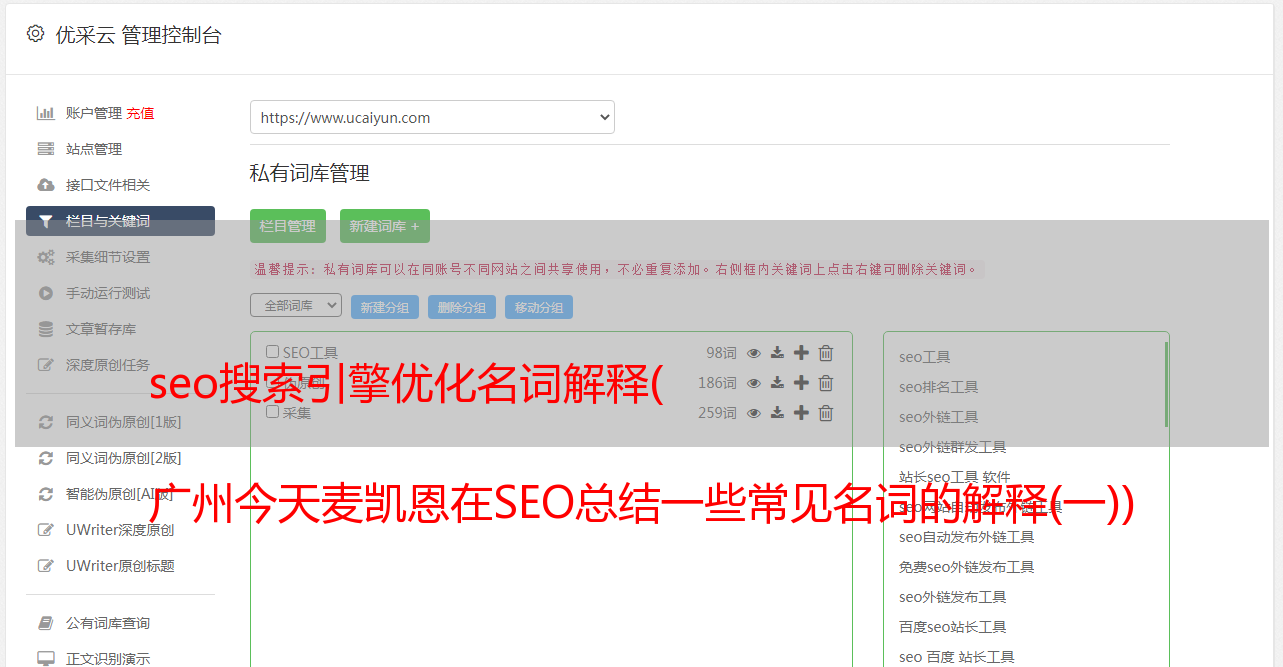
Task: Click the refresh icon for 同义词伪原创[1版]
Action: 45,422
